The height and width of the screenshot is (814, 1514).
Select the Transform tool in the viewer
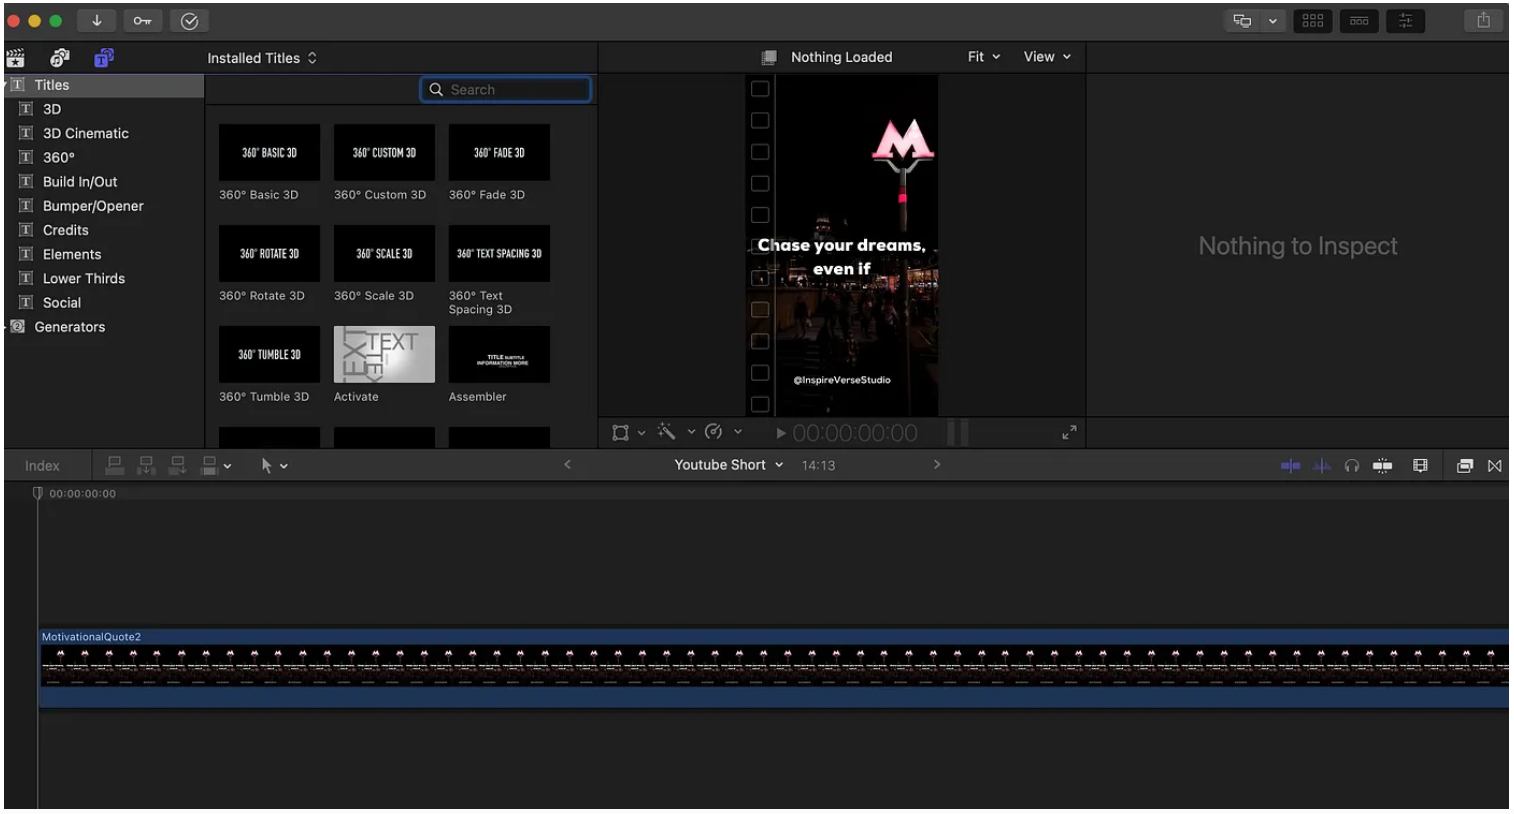[620, 431]
